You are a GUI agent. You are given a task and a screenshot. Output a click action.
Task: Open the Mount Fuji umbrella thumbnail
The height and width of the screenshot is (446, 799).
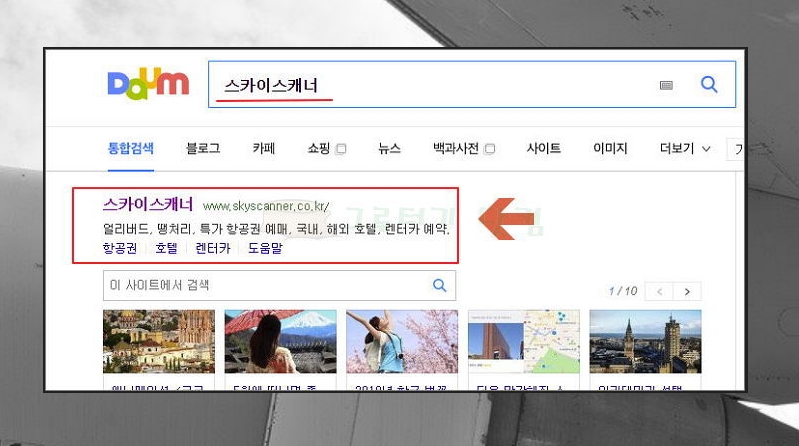point(281,342)
